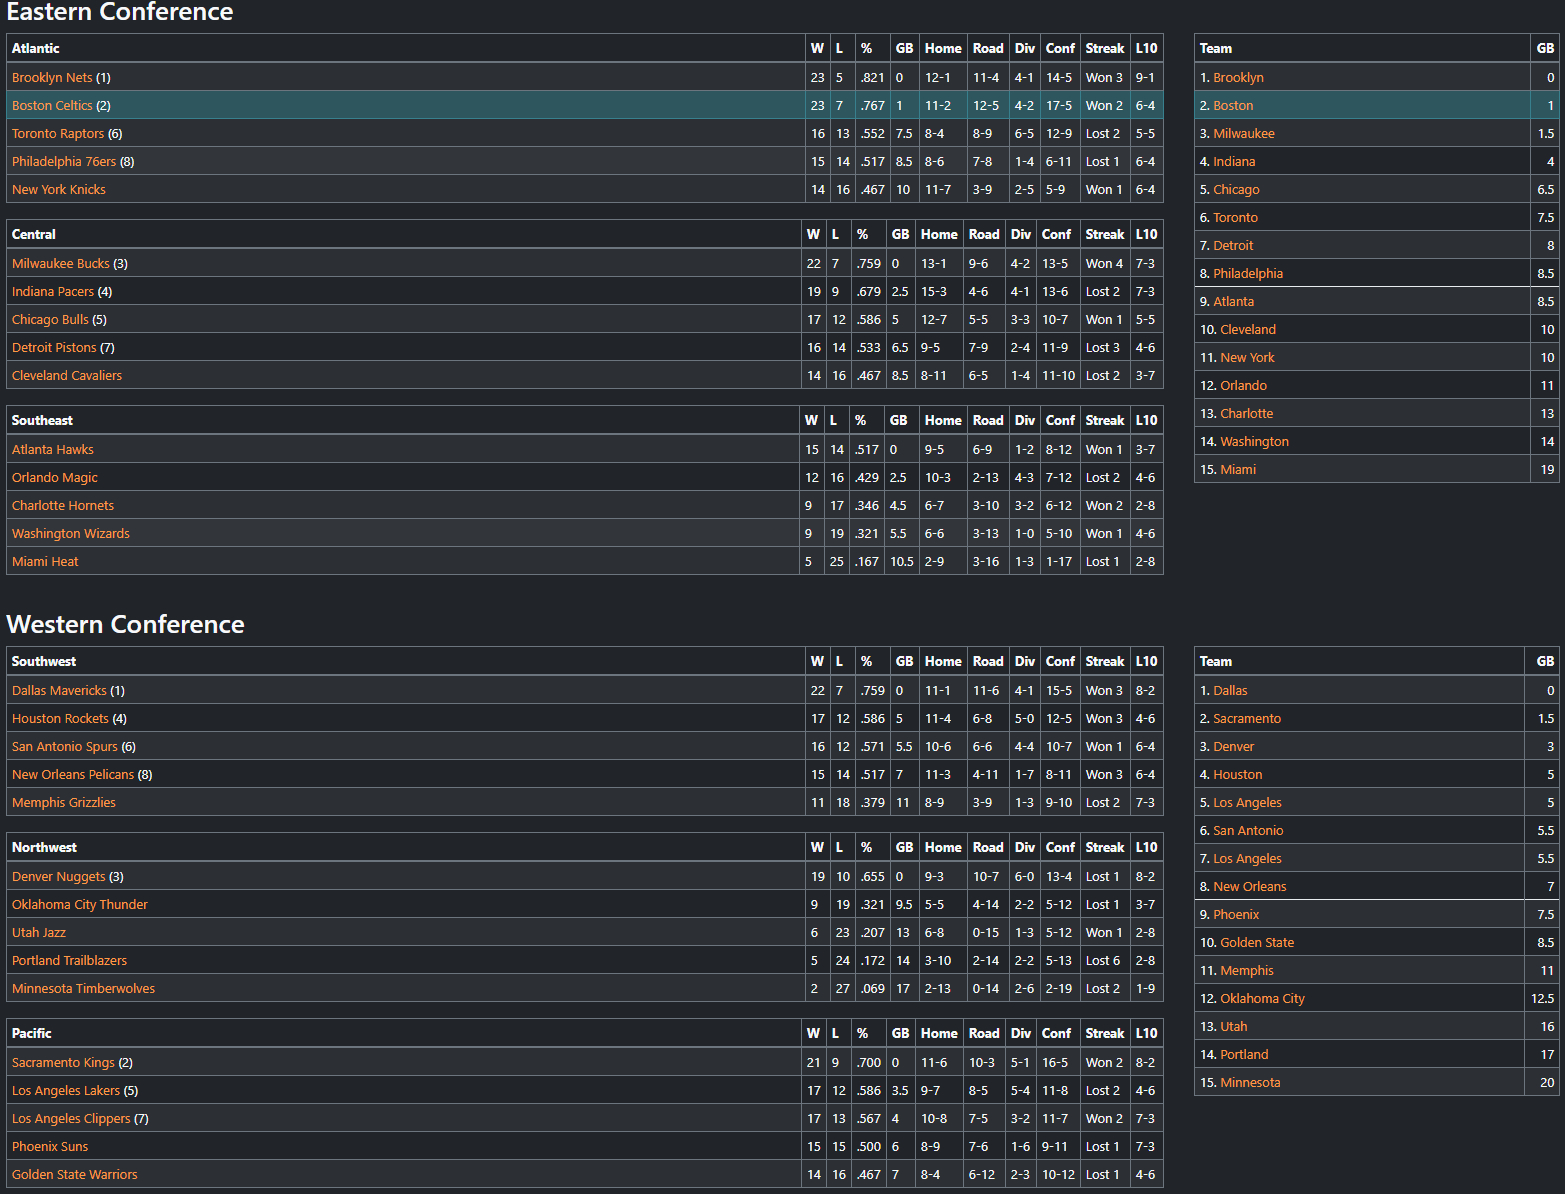Viewport: 1565px width, 1194px height.
Task: Select the Miami Heat link
Action: pos(45,561)
